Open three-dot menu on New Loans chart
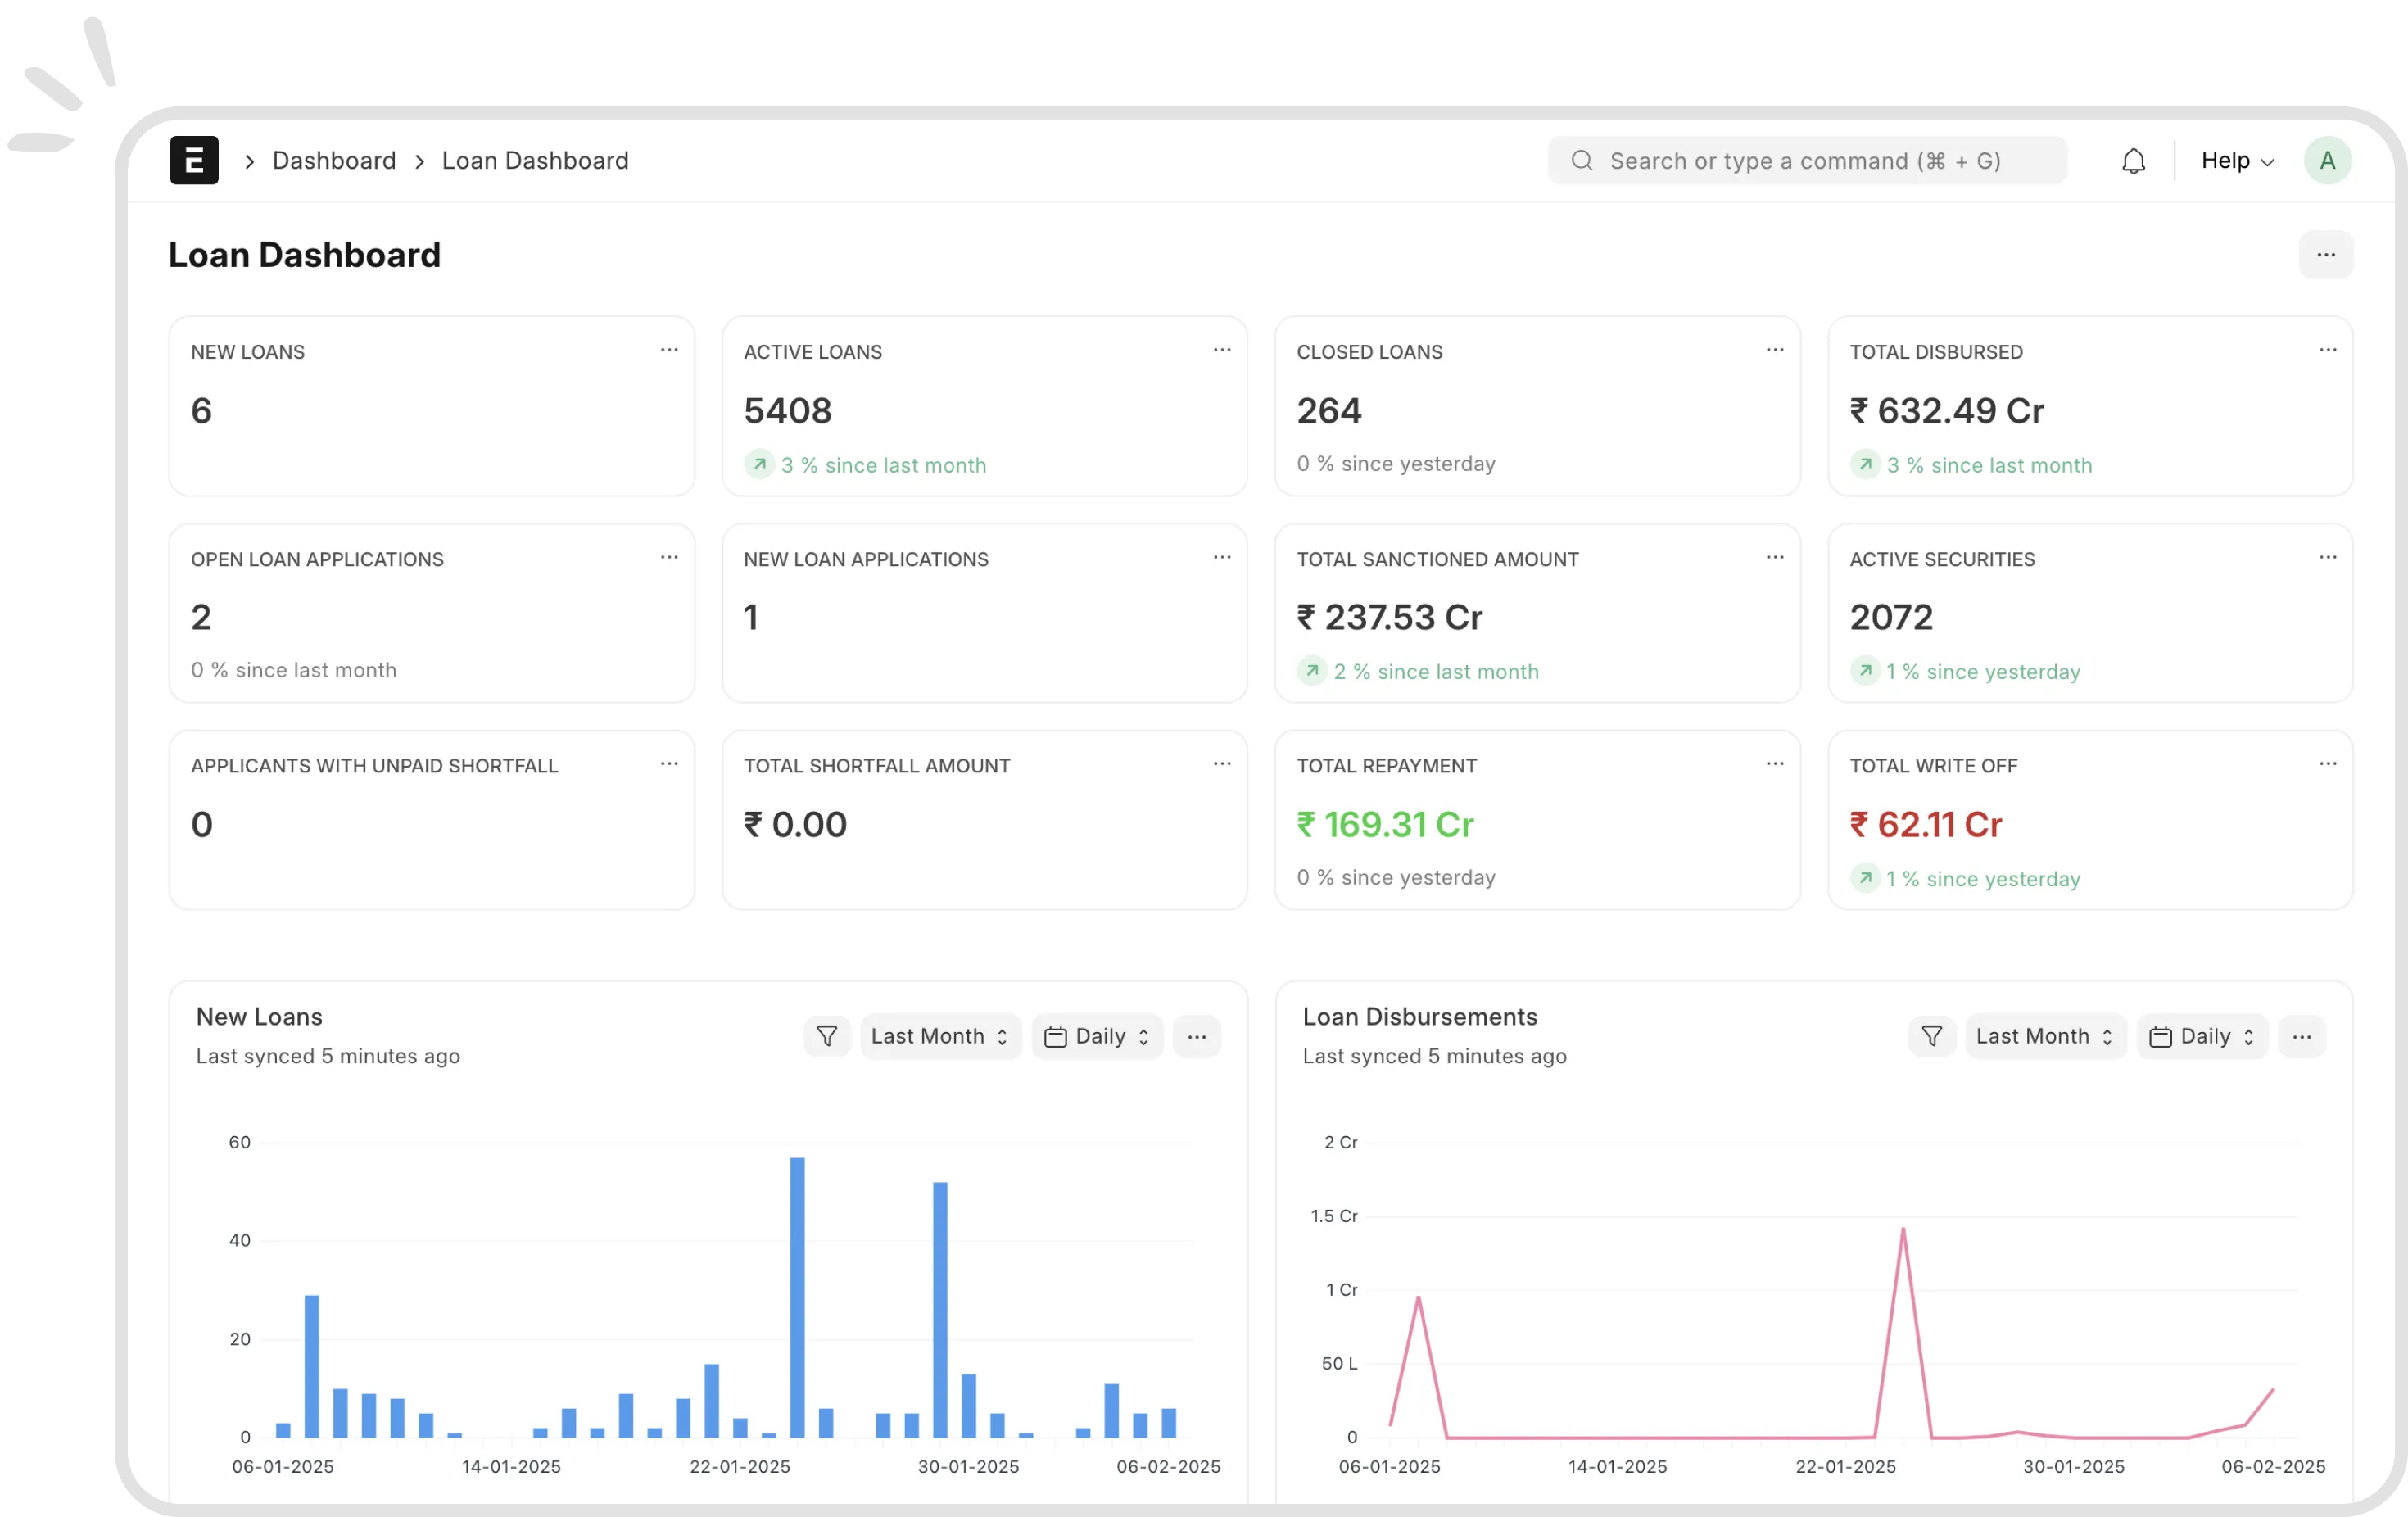The width and height of the screenshot is (2408, 1517). point(1196,1036)
